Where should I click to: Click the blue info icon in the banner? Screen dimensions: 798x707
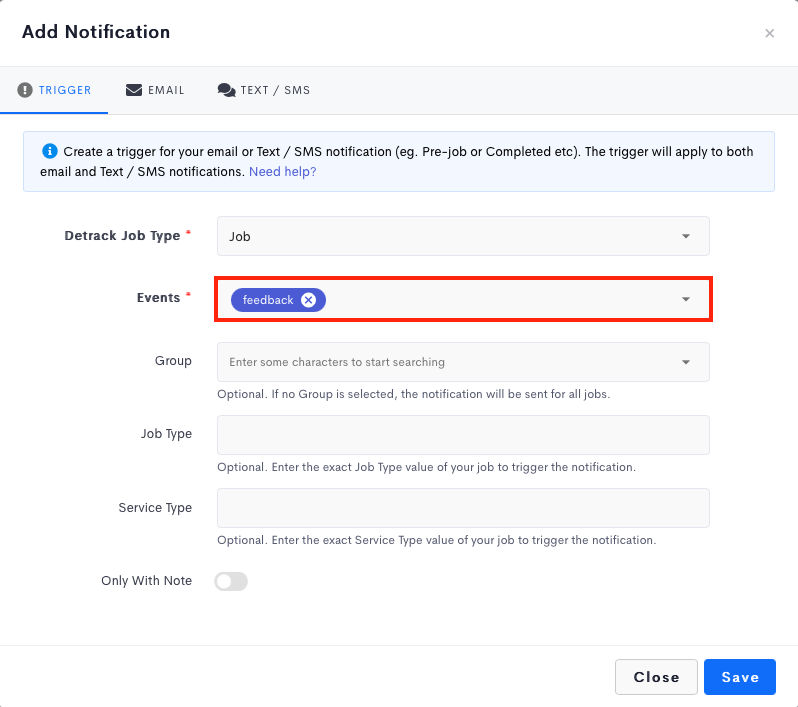[49, 152]
